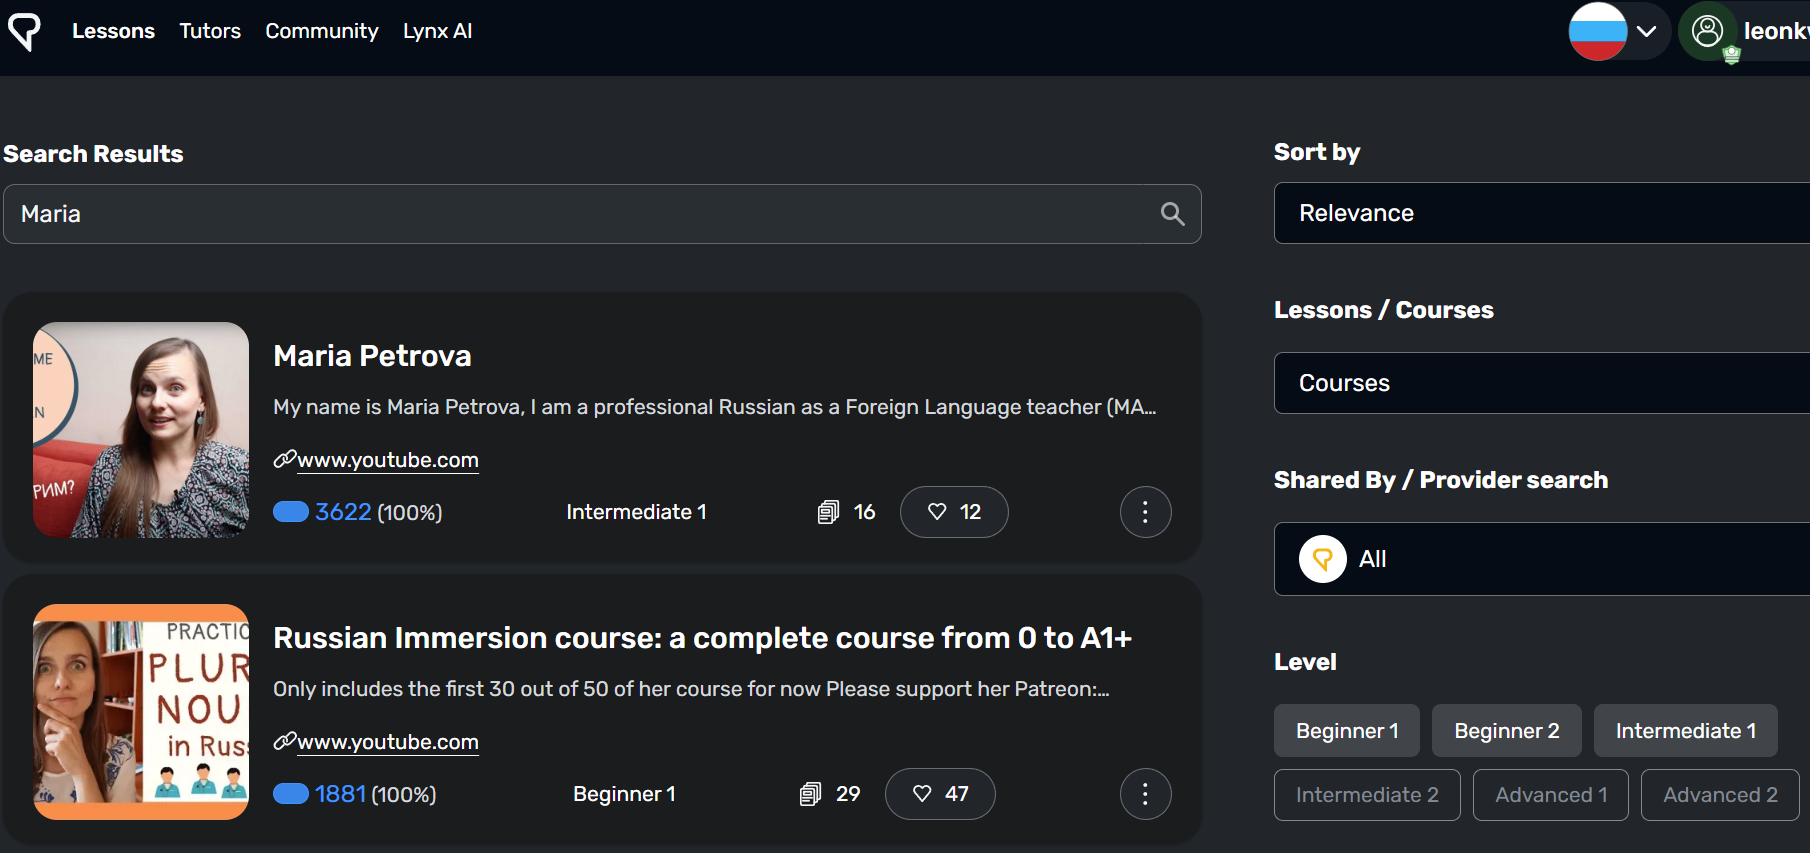The height and width of the screenshot is (853, 1810).
Task: Go to the Tutors menu
Action: pyautogui.click(x=210, y=31)
